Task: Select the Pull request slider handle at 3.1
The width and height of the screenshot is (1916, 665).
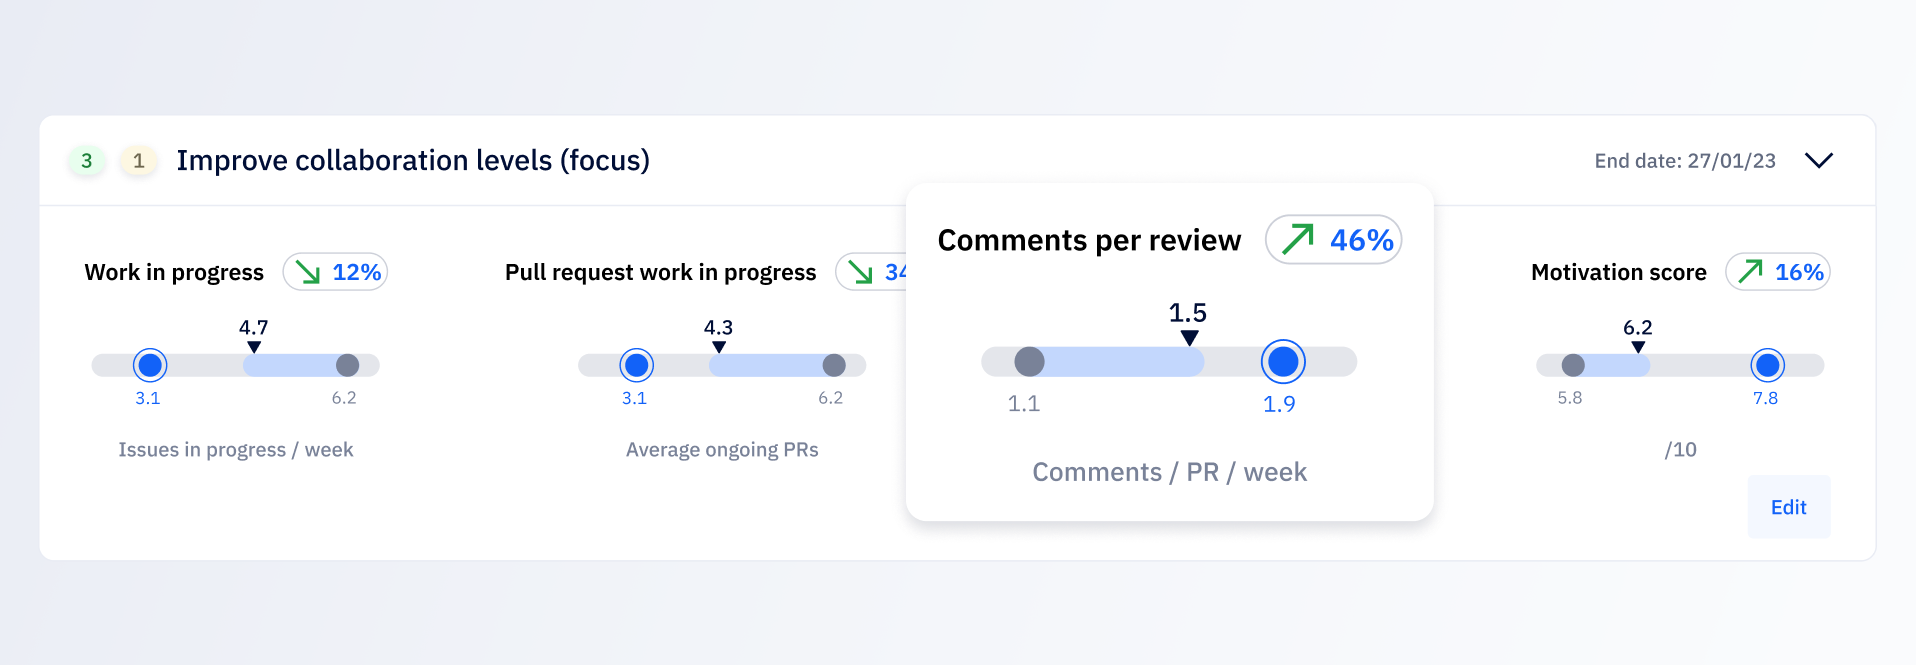Action: 636,365
